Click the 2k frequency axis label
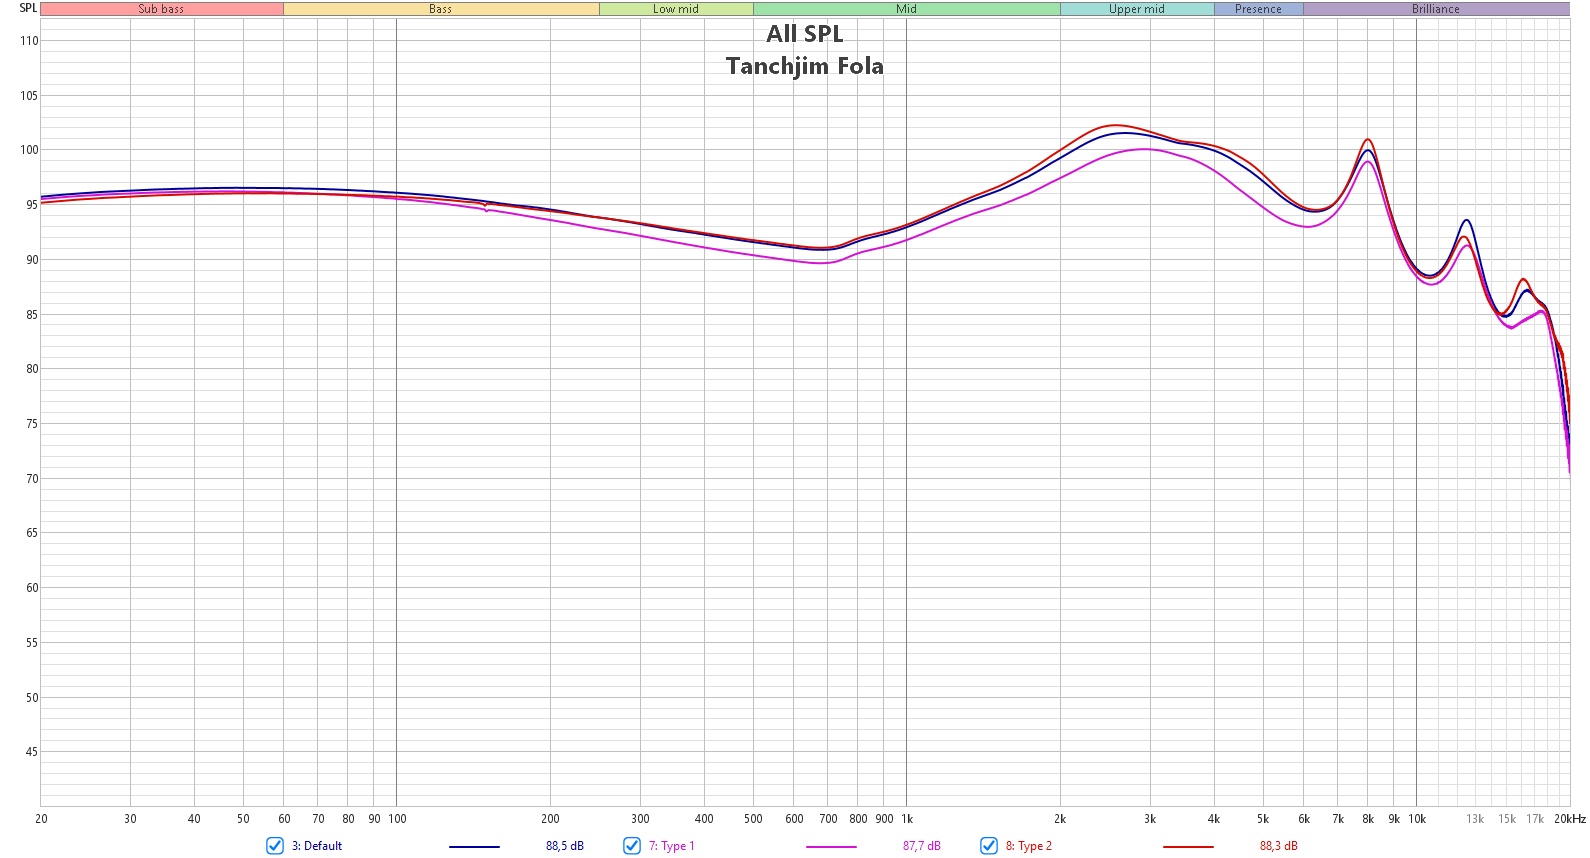Viewport: 1590px width, 858px height. pyautogui.click(x=1060, y=819)
